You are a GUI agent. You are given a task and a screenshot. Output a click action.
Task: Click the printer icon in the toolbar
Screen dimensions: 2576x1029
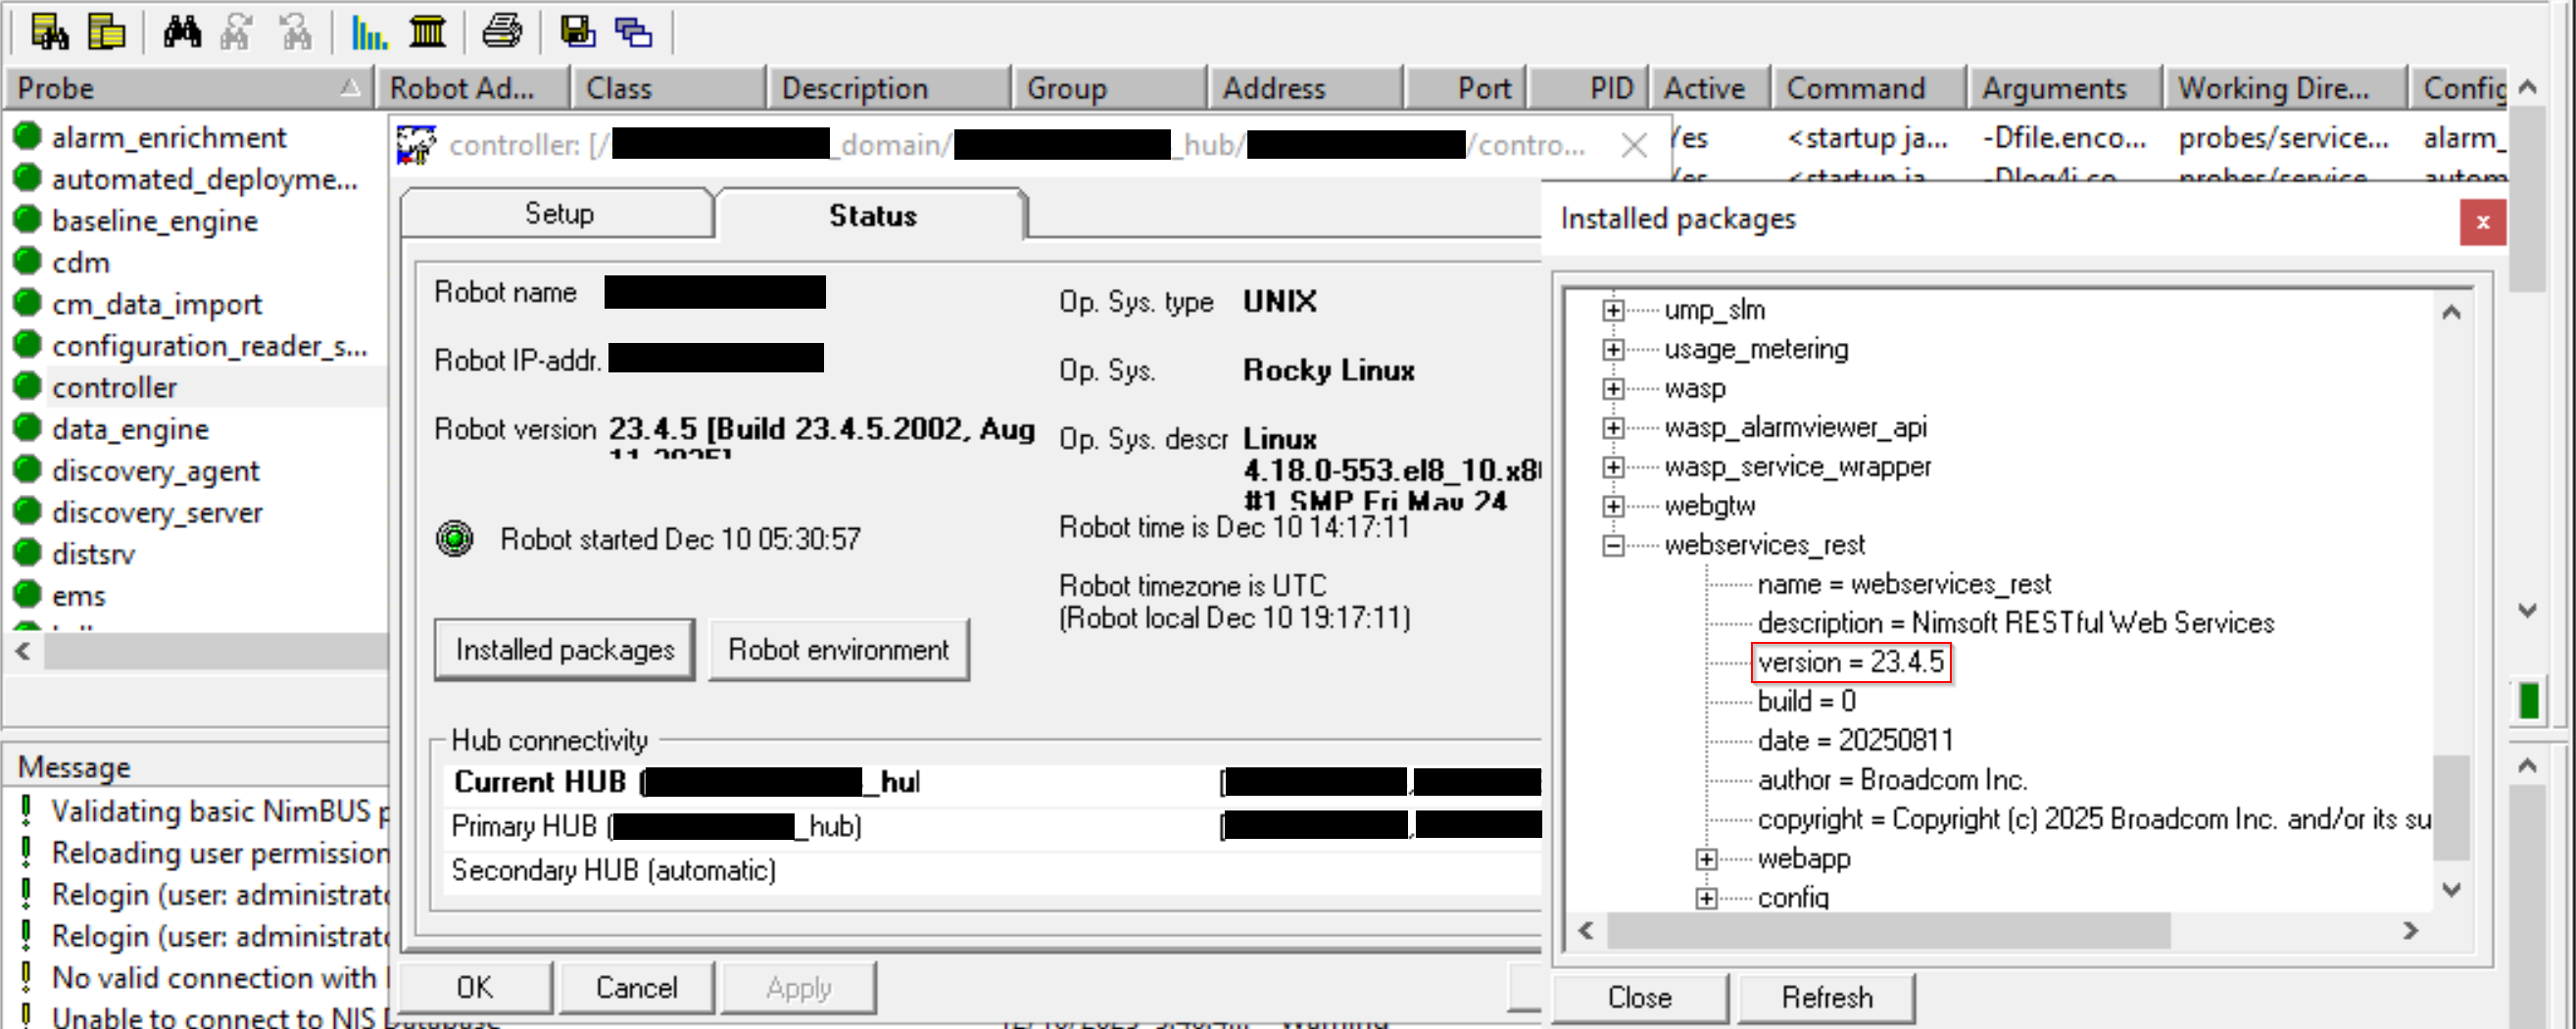[501, 32]
